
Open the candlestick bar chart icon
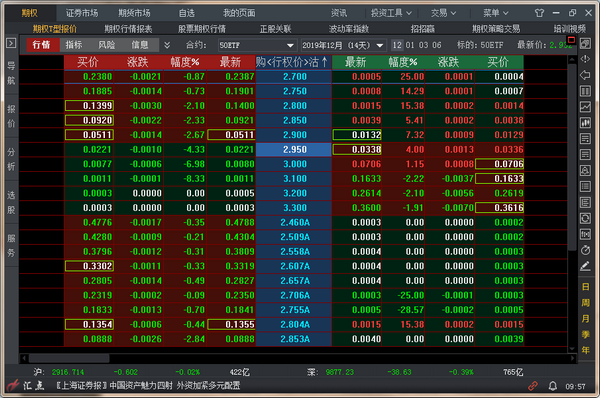pyautogui.click(x=585, y=123)
